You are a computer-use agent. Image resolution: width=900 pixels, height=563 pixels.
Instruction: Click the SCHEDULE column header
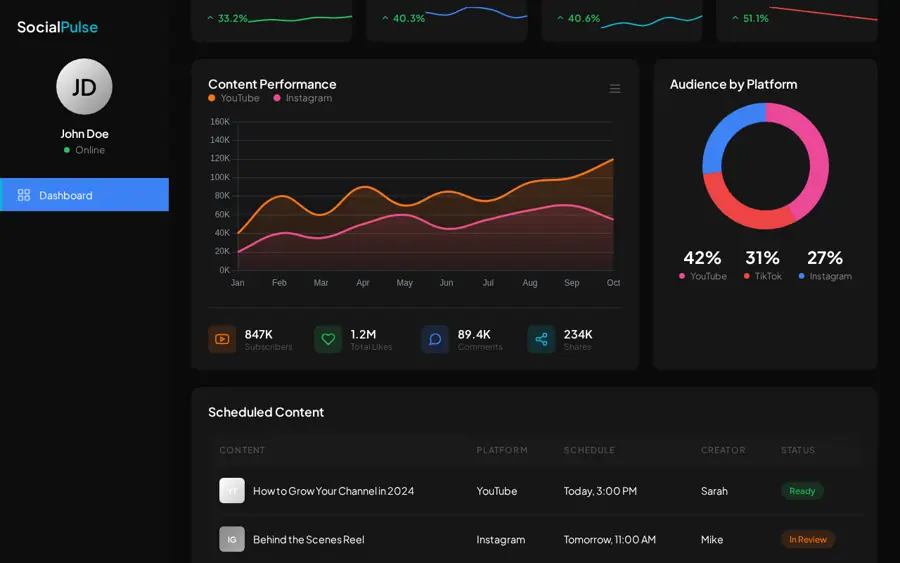pyautogui.click(x=589, y=450)
